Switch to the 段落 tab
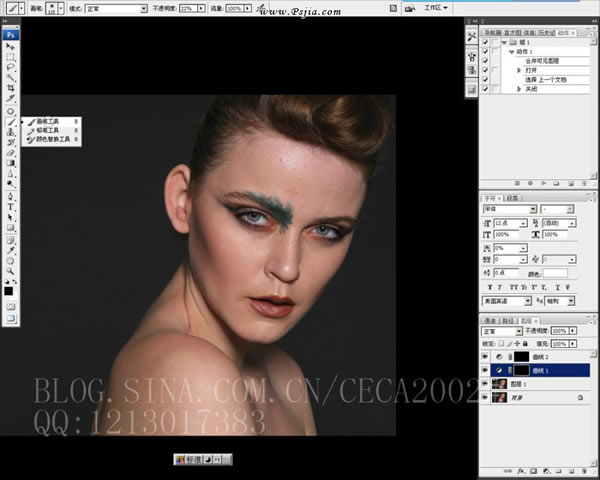Image resolution: width=600 pixels, height=480 pixels. (x=512, y=198)
